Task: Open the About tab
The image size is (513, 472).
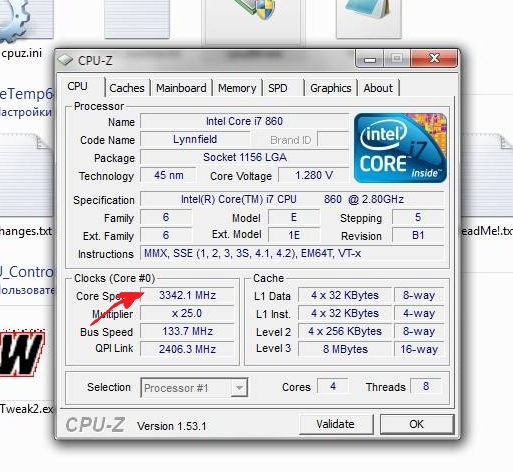Action: coord(378,88)
